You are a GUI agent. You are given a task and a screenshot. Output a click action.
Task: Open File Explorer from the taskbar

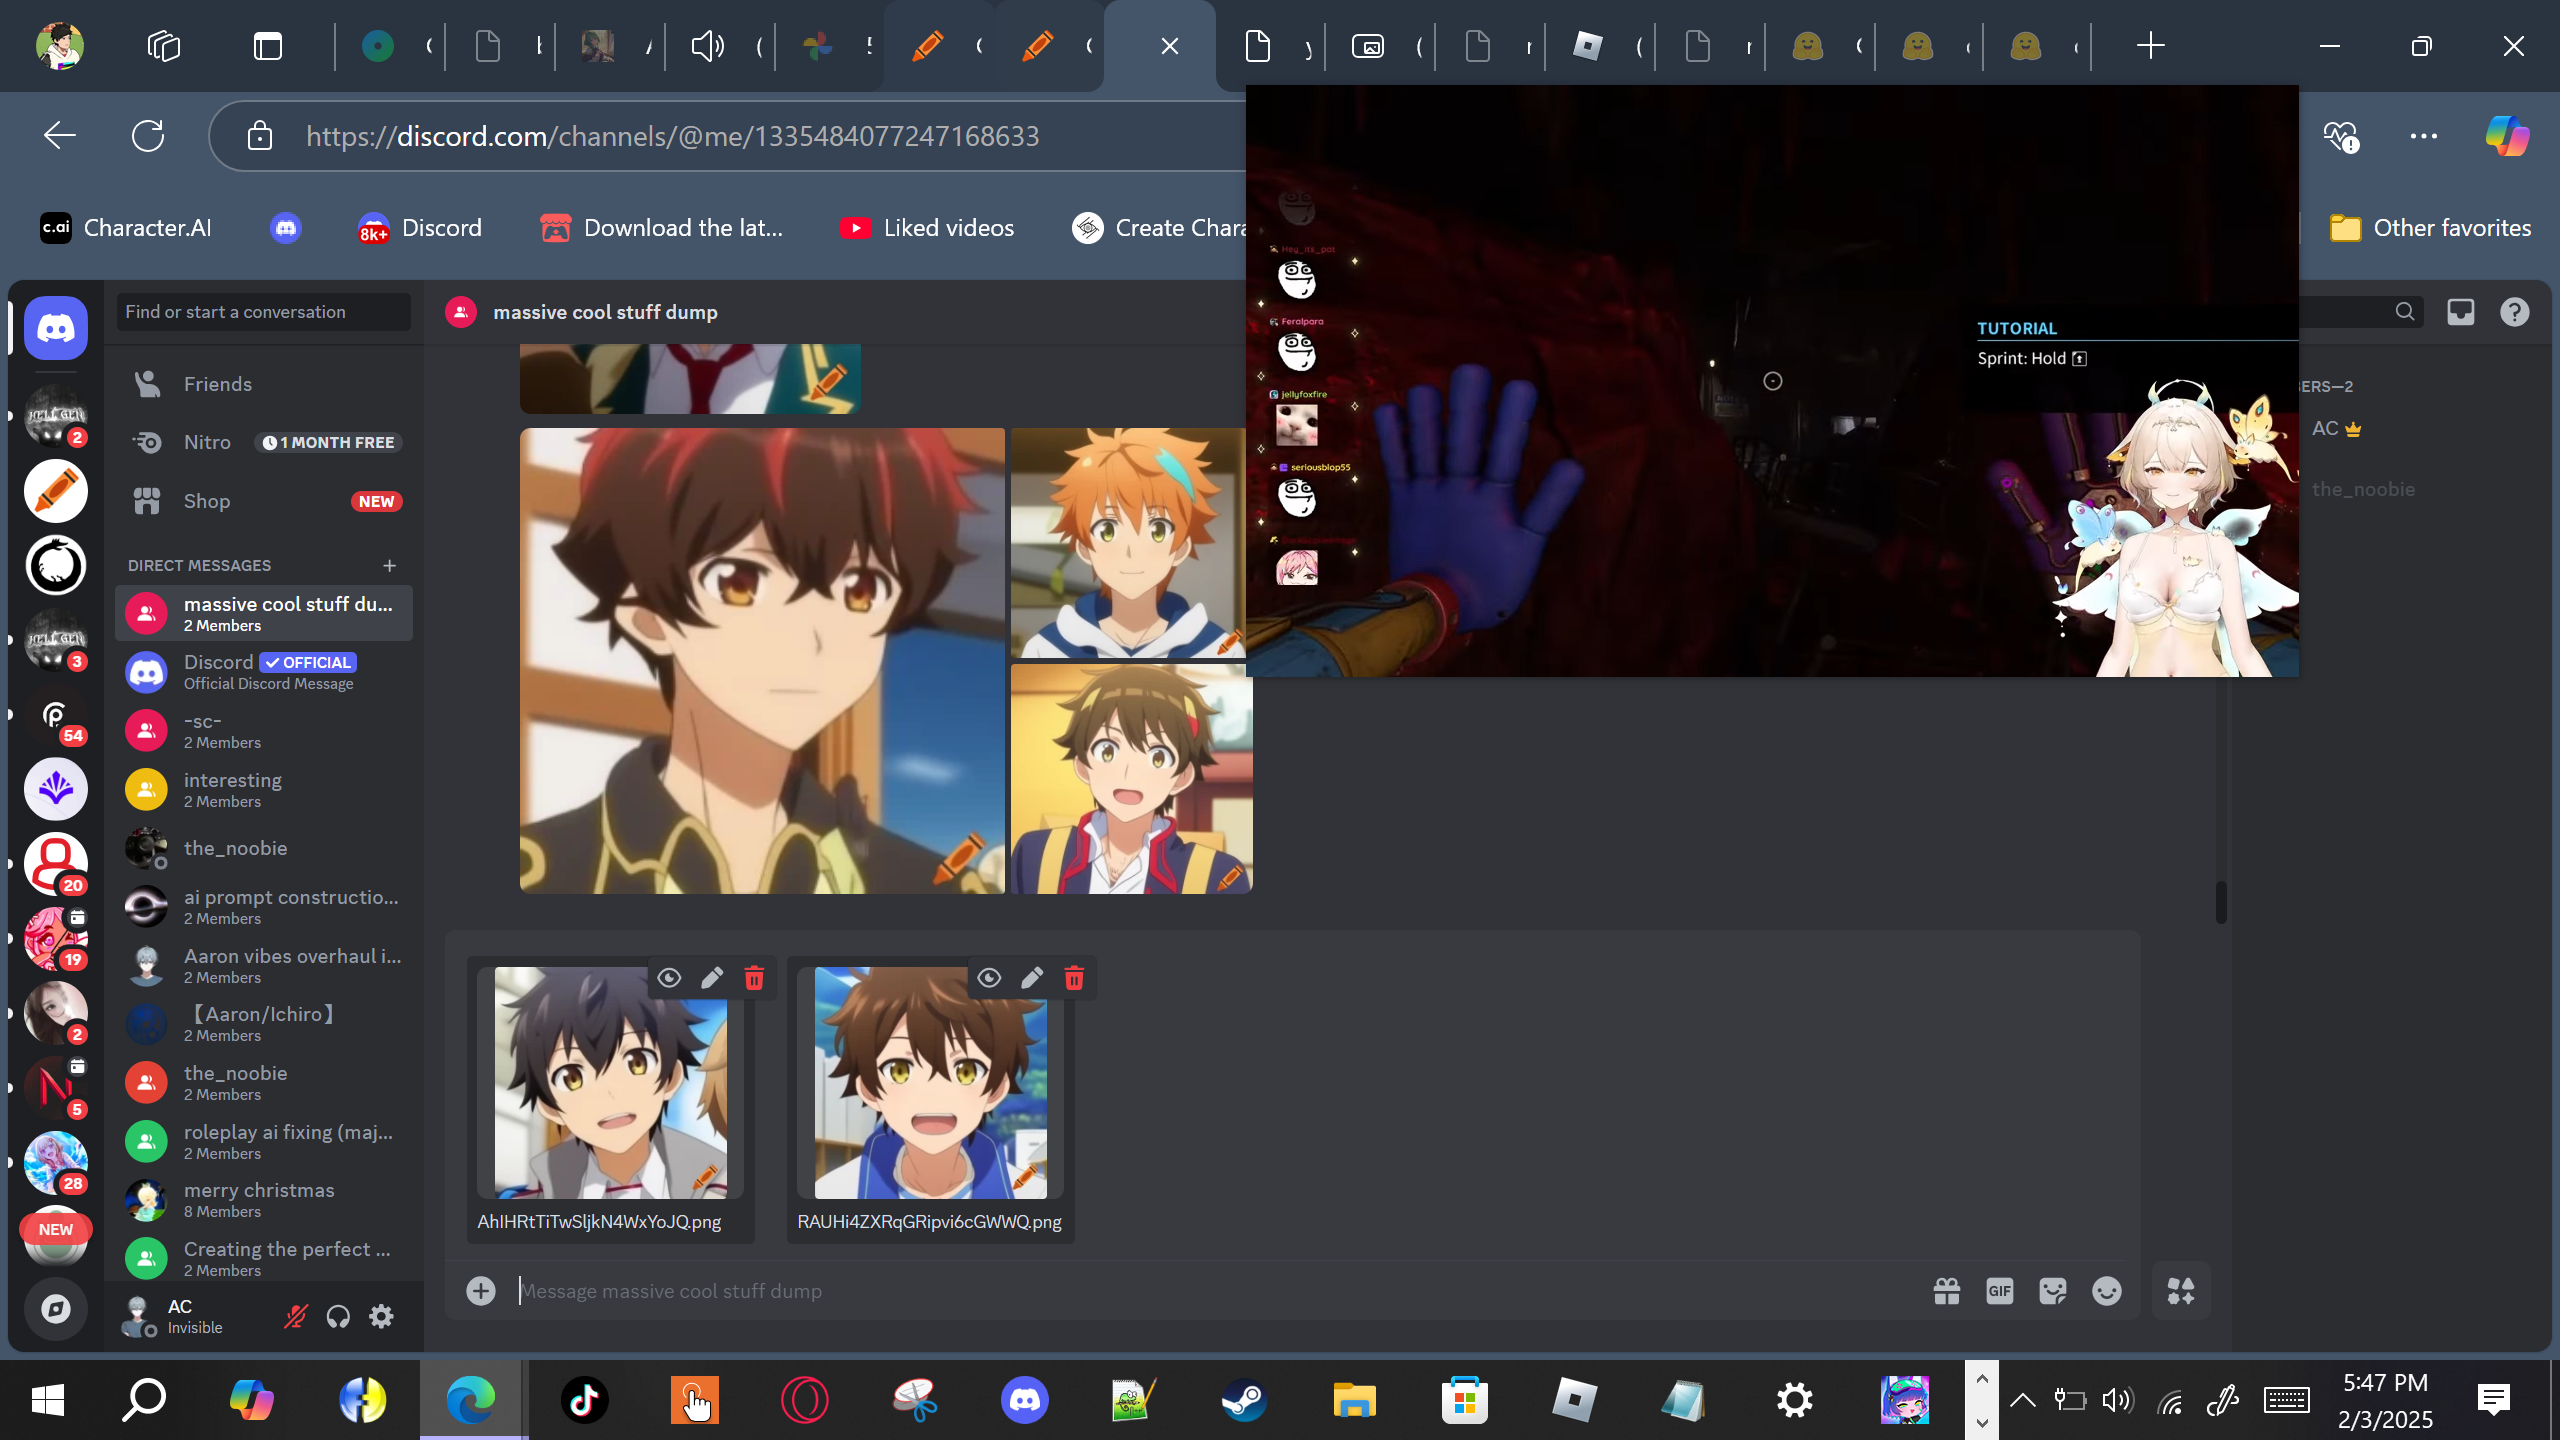pyautogui.click(x=1354, y=1400)
